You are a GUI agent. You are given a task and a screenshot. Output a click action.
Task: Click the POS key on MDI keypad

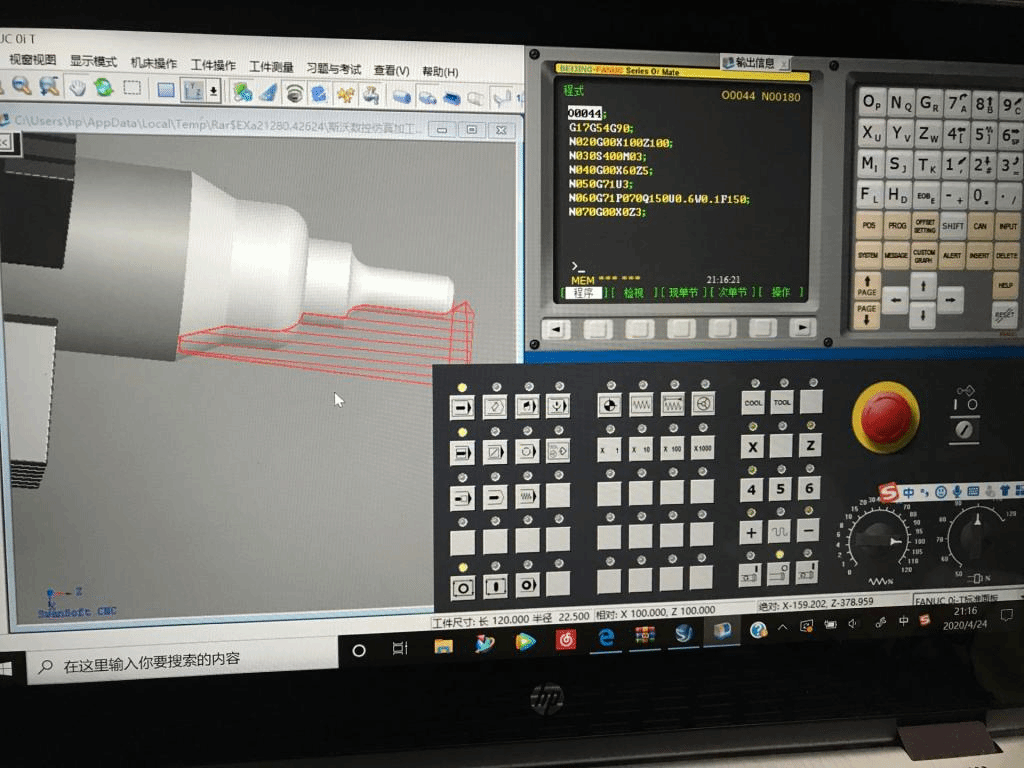[x=869, y=225]
